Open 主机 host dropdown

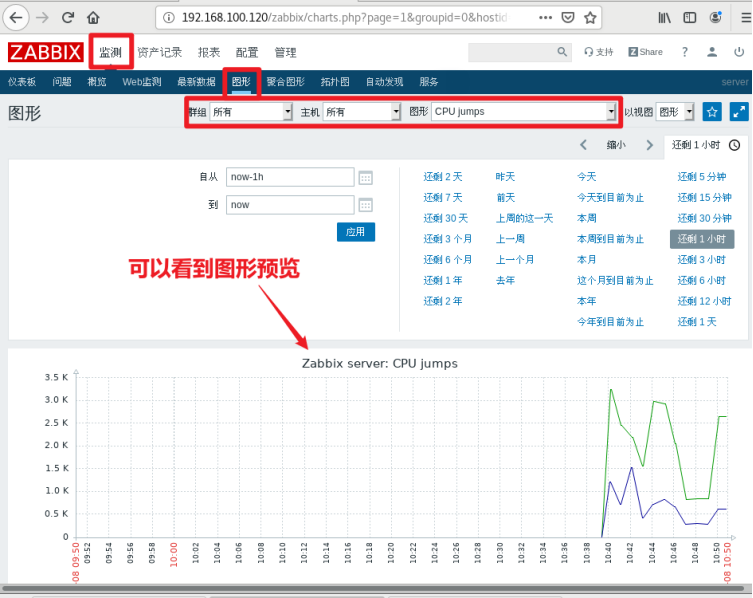(x=362, y=112)
